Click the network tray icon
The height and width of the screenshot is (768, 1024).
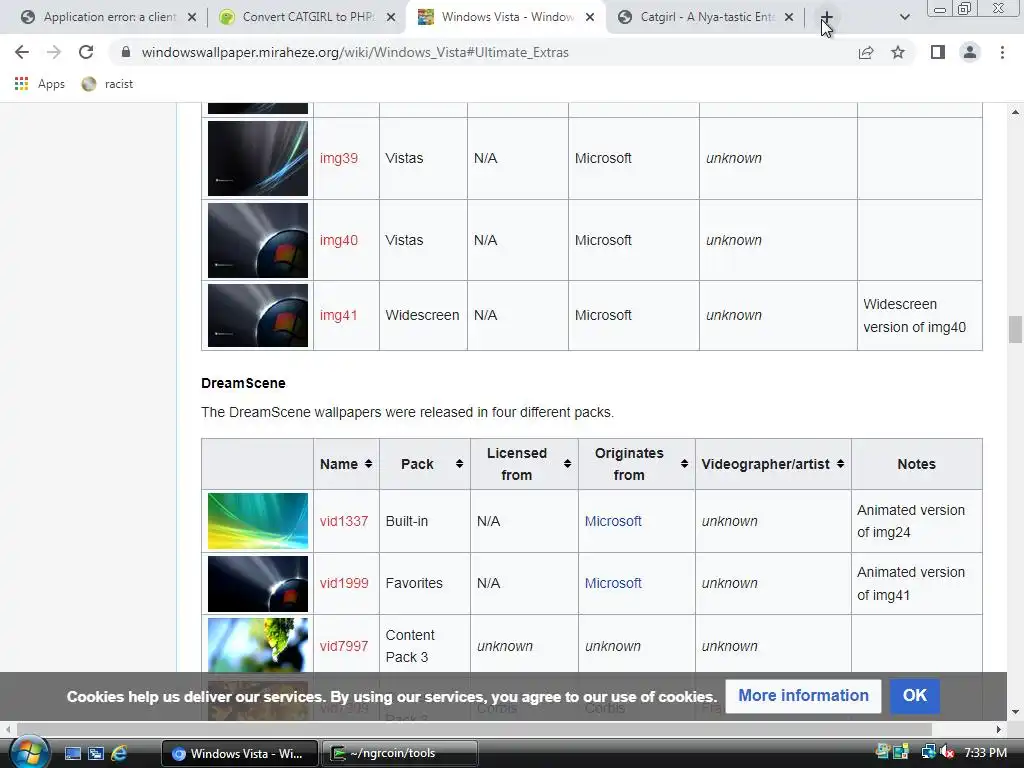point(927,752)
